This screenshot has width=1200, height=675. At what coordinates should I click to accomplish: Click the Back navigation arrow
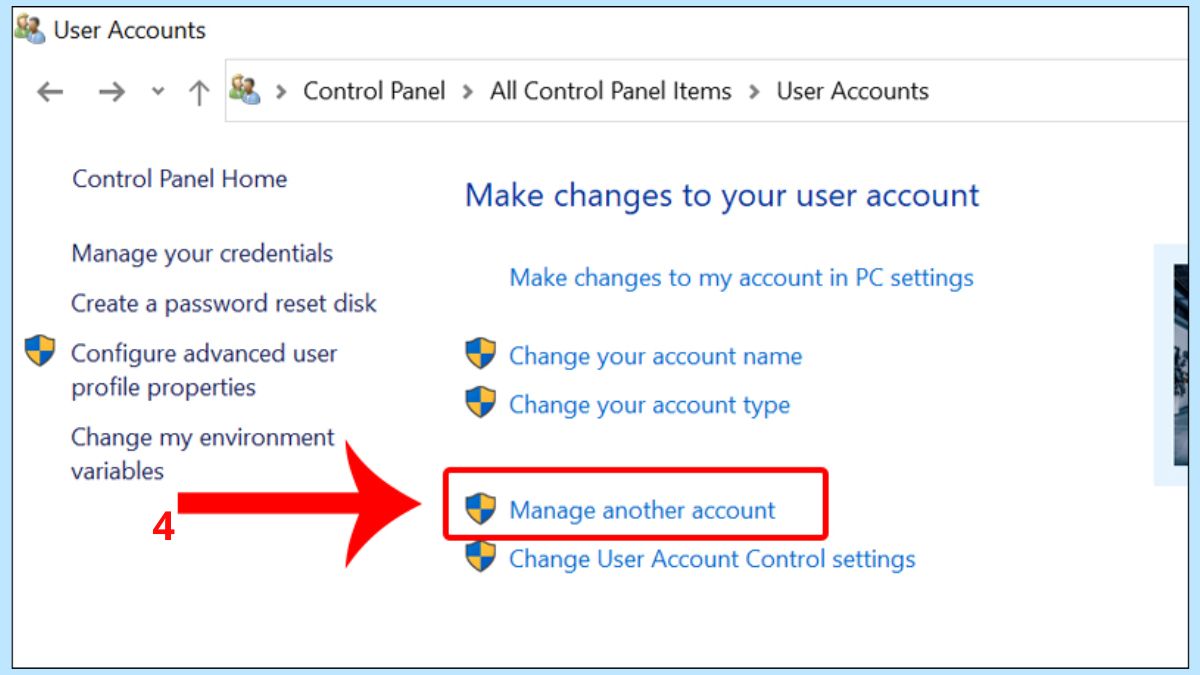[50, 92]
